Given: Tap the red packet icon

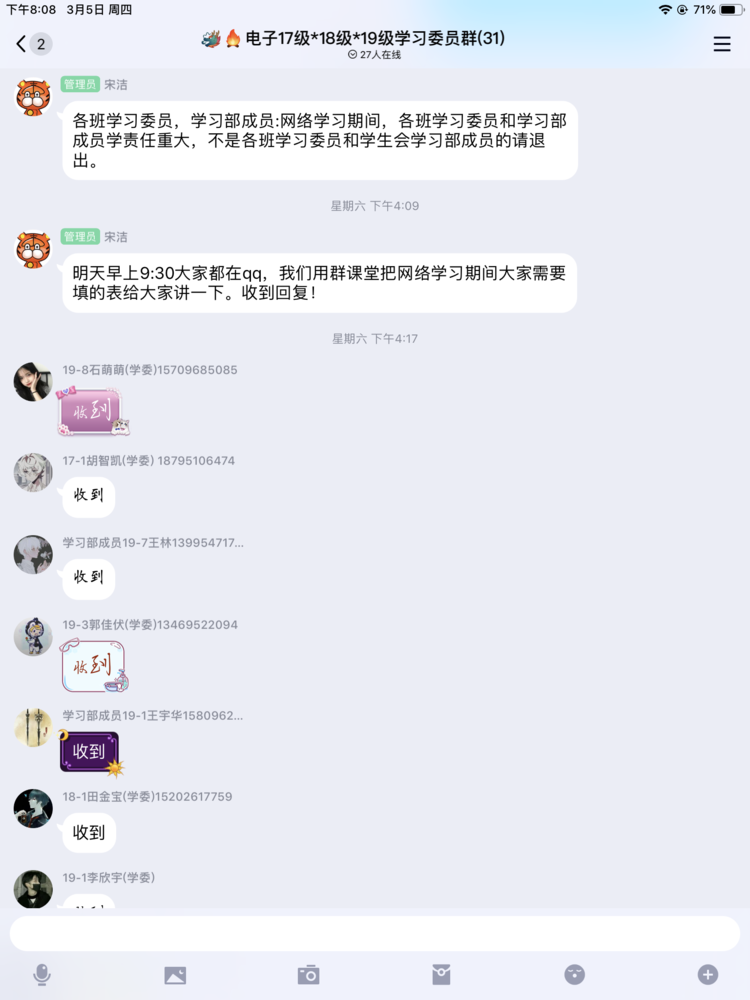Looking at the screenshot, I should pos(441,974).
